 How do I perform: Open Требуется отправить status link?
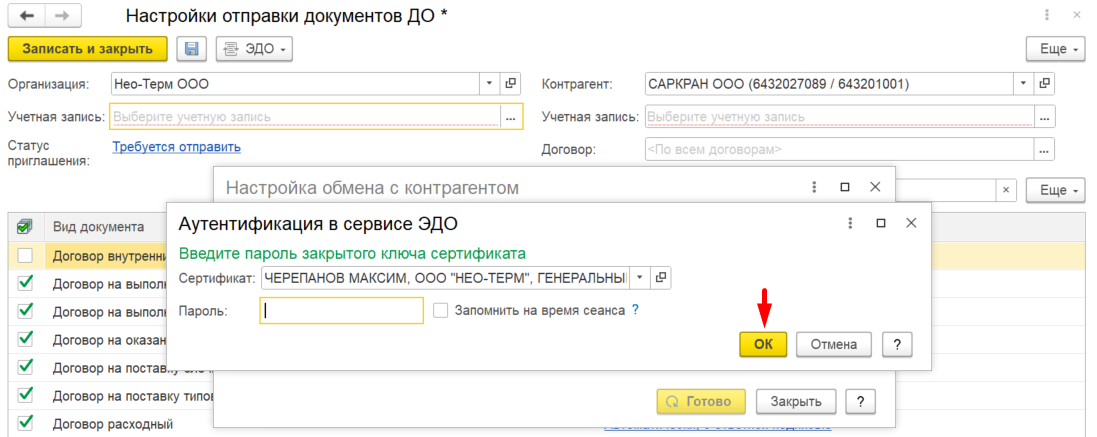176,146
